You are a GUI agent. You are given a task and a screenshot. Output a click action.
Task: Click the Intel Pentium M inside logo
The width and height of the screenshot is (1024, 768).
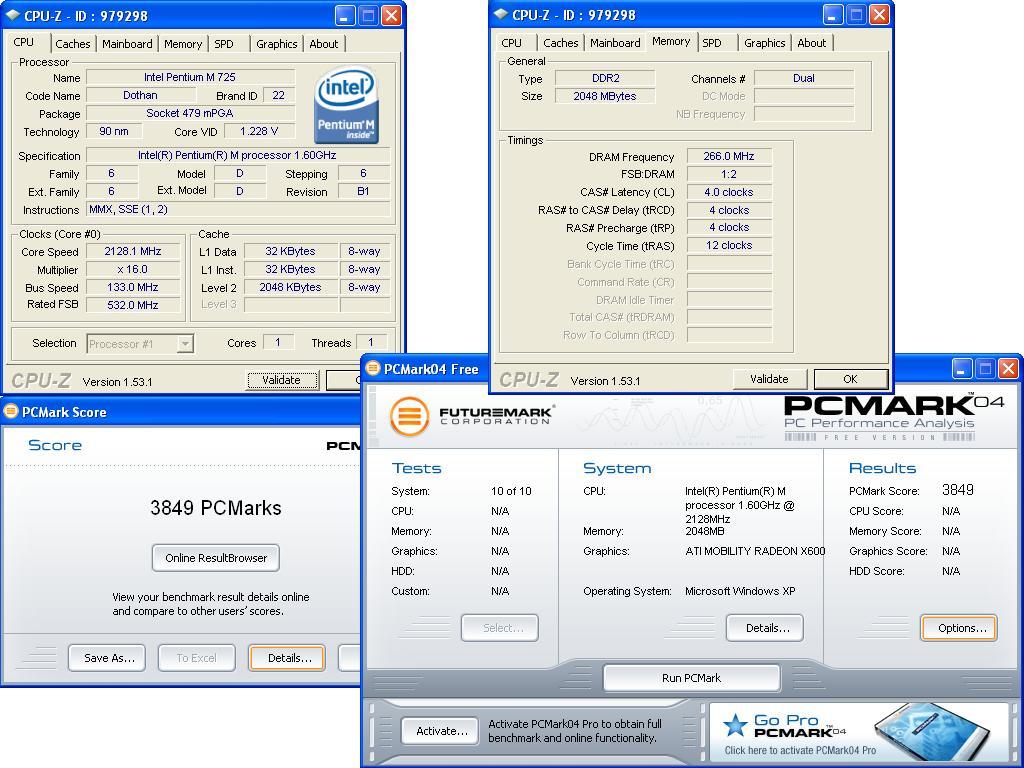point(346,105)
